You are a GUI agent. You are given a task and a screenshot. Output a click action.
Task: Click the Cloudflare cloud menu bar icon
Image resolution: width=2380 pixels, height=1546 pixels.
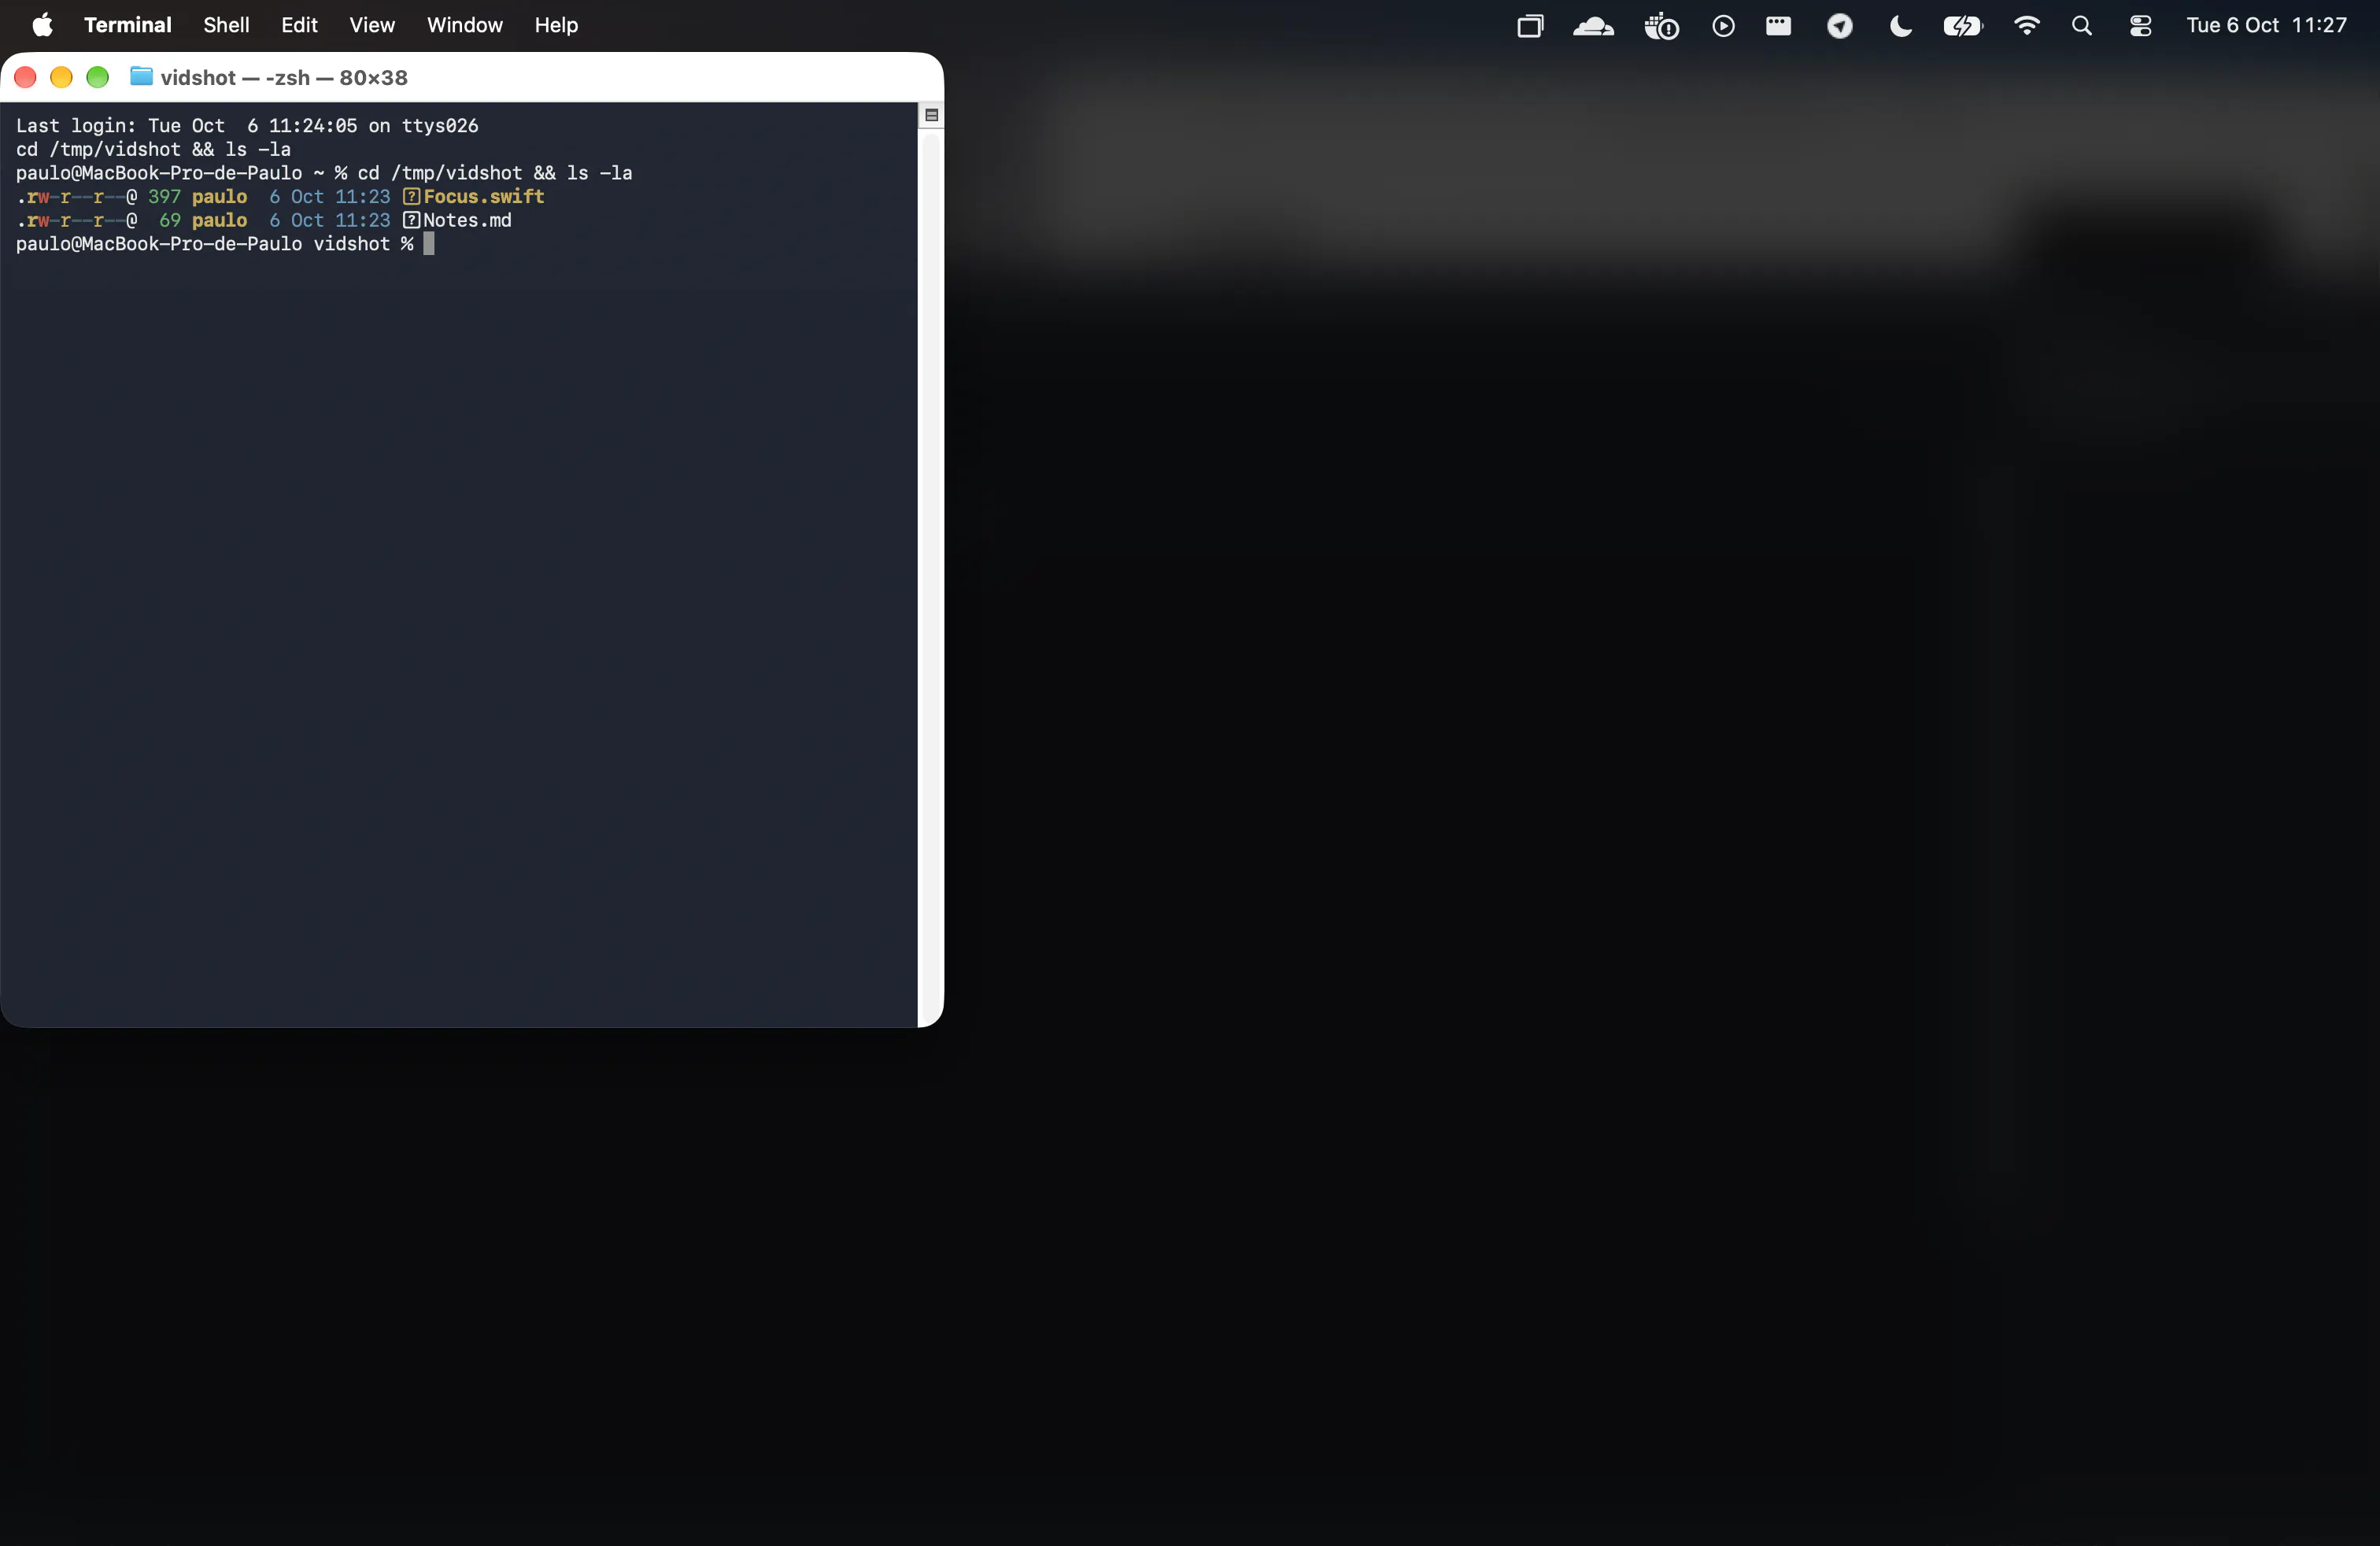click(1593, 26)
